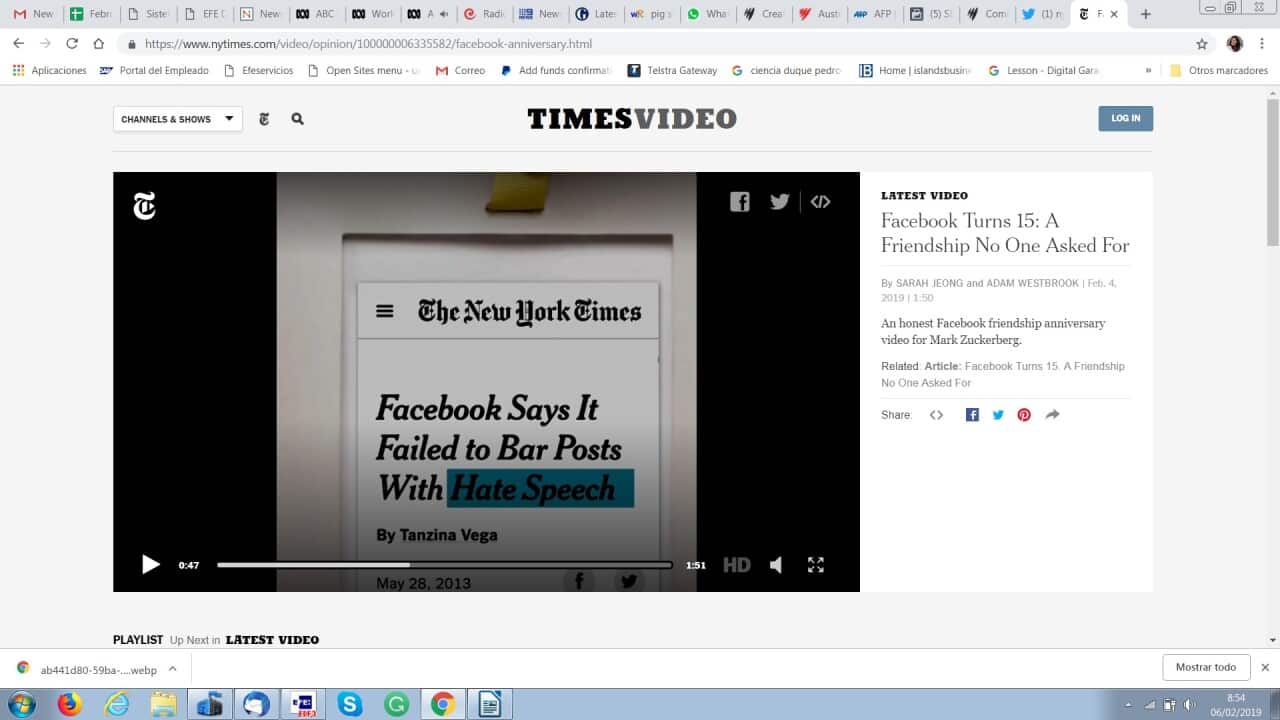Bookmark this page with the star icon
This screenshot has height=720, width=1280.
coord(1202,44)
